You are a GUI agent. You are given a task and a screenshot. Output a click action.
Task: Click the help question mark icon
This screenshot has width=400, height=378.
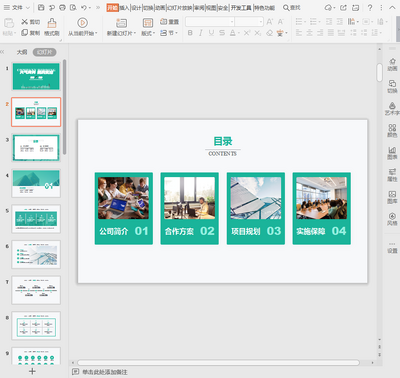[370, 7]
